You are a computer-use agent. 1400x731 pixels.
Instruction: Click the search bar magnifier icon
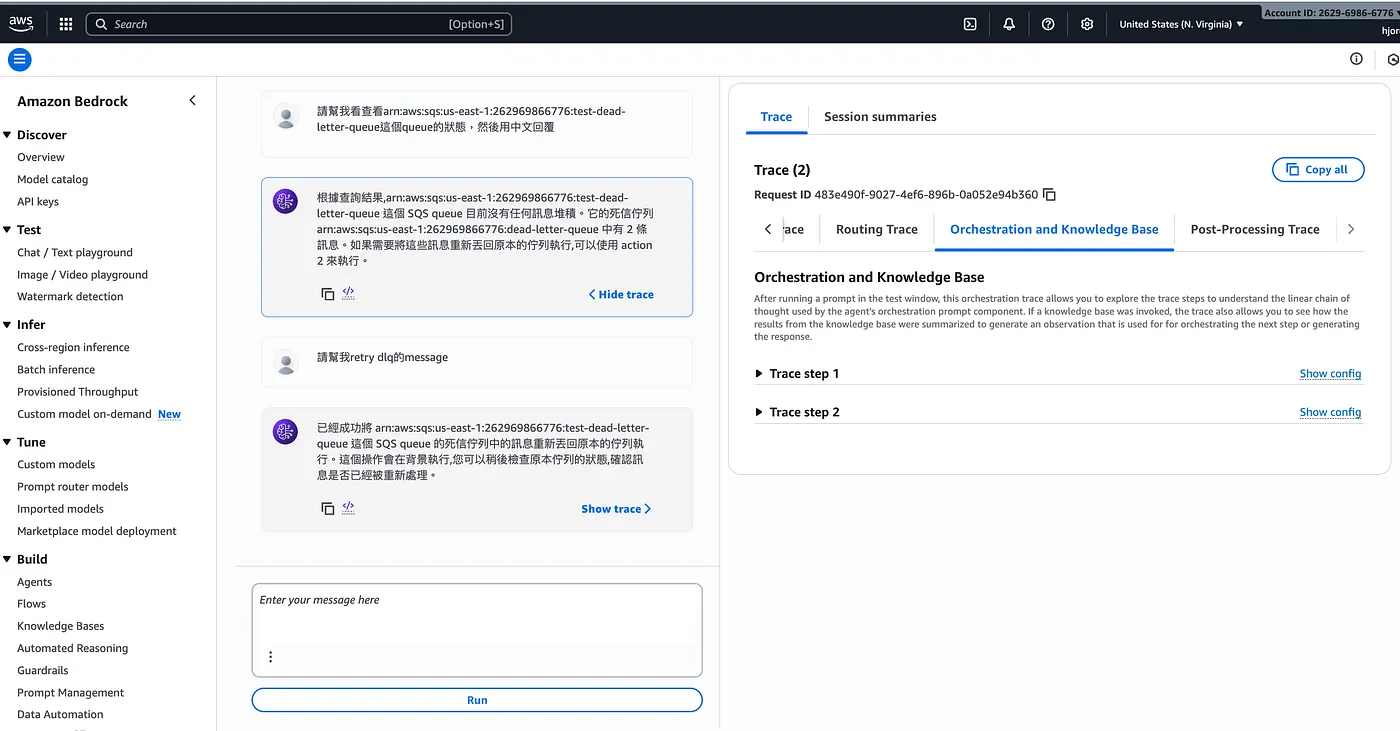click(101, 24)
